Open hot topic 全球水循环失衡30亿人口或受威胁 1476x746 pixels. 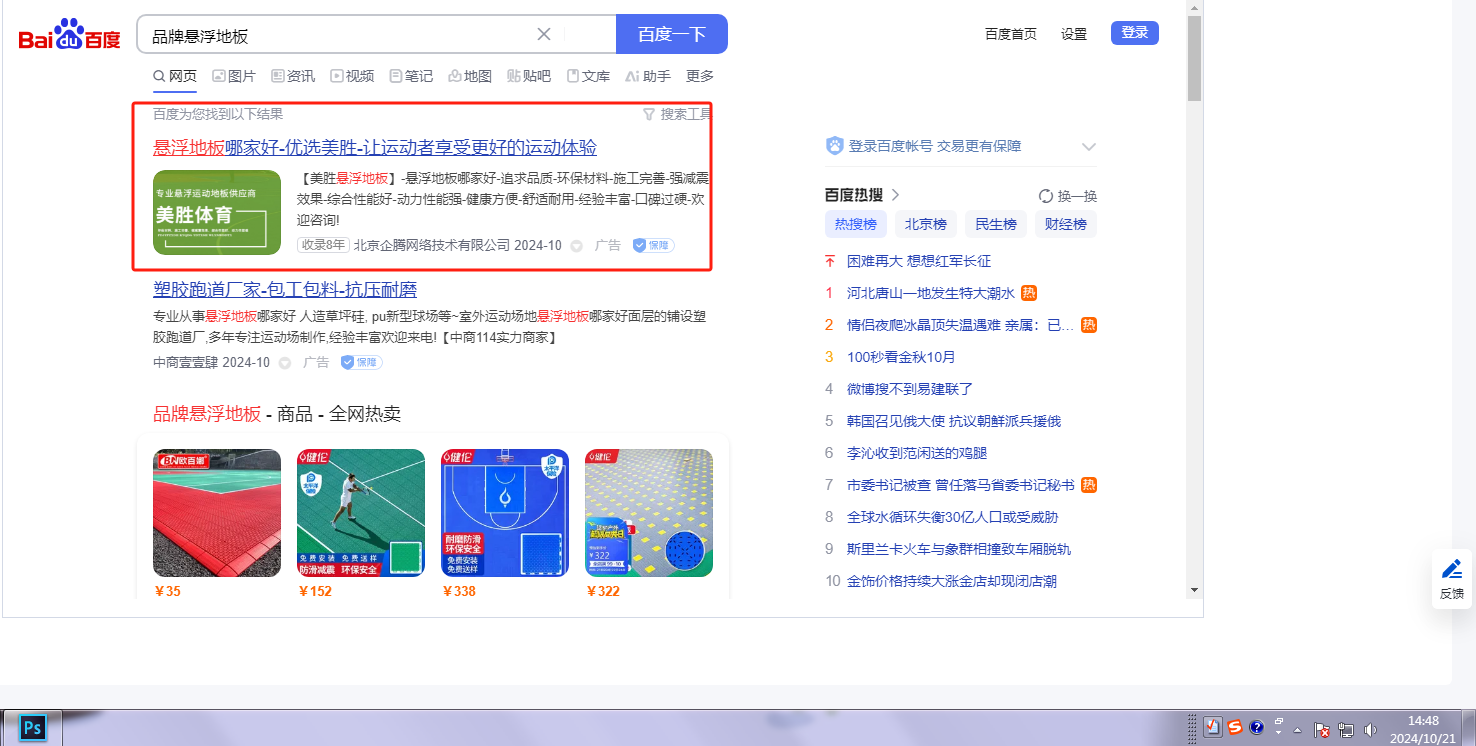[952, 517]
